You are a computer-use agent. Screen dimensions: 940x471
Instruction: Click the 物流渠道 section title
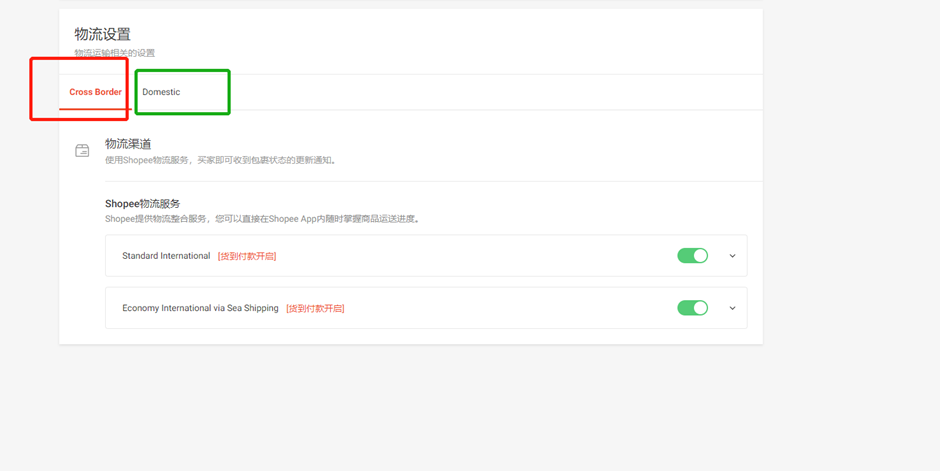coord(128,144)
